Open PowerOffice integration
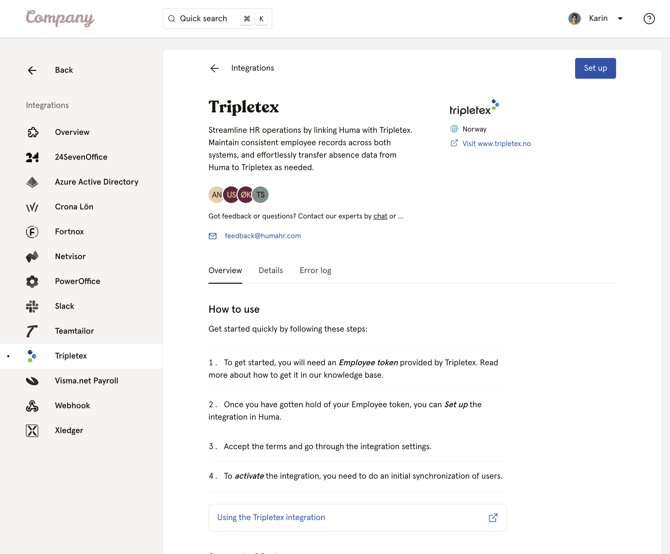Screen dimensions: 670x554 (77, 281)
